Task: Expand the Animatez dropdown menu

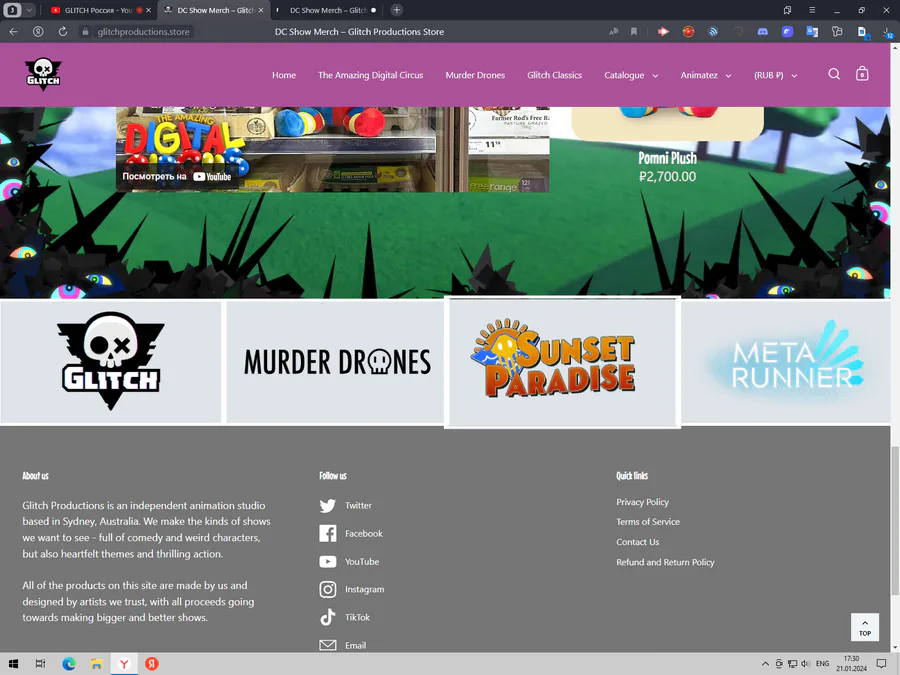Action: pos(705,75)
